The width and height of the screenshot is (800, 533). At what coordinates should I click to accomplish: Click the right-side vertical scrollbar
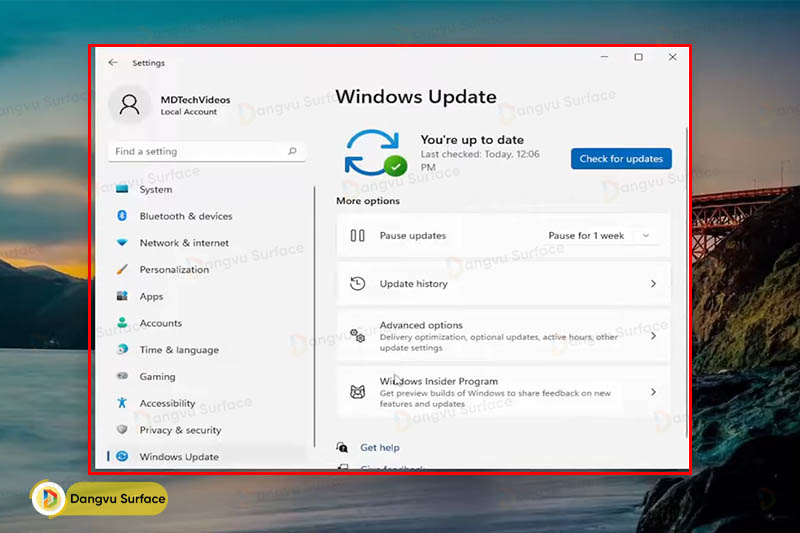tap(686, 283)
